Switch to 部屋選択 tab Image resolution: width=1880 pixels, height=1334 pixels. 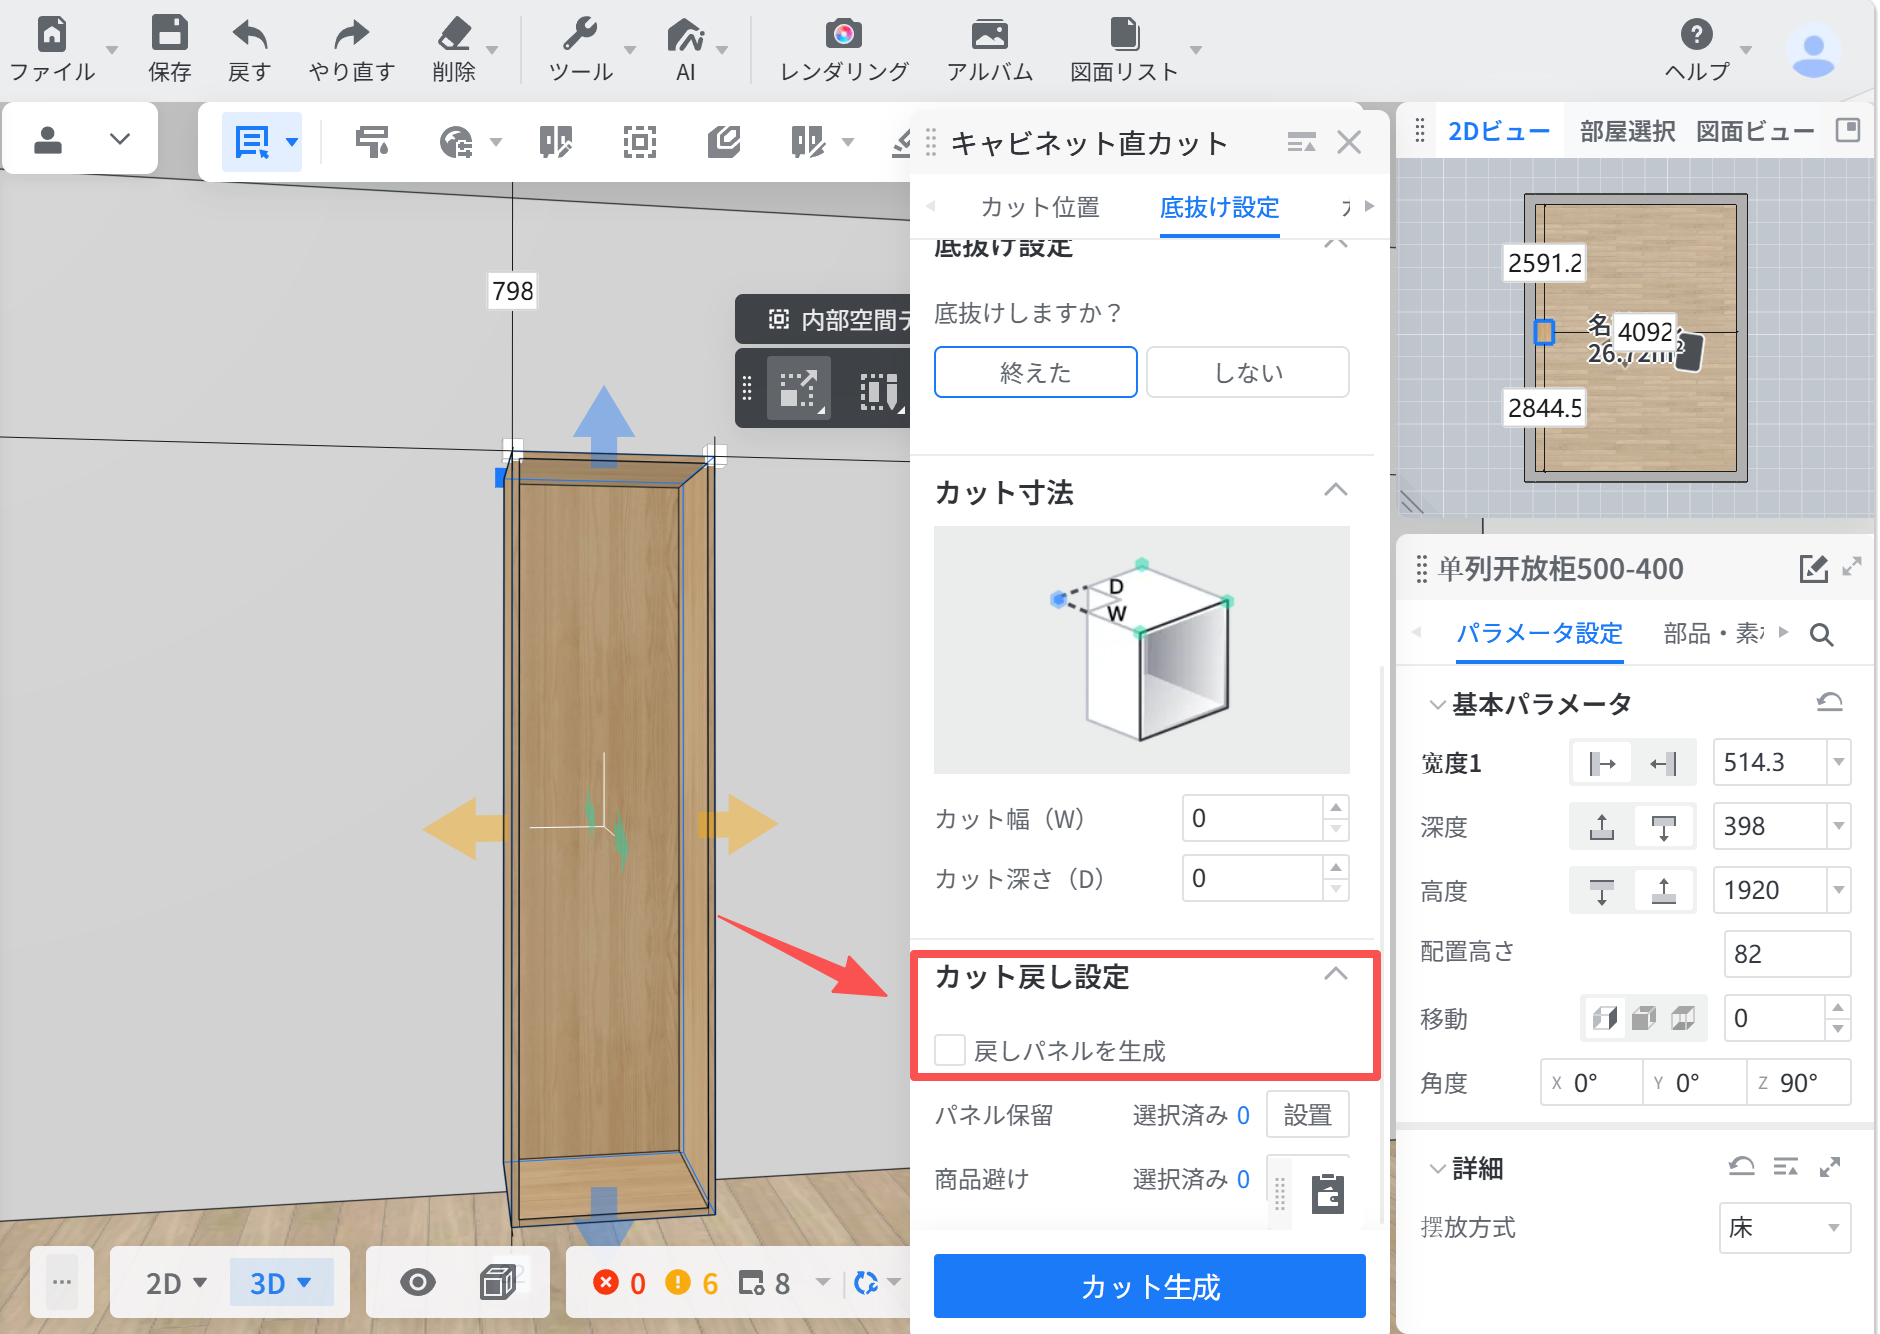pos(1627,131)
